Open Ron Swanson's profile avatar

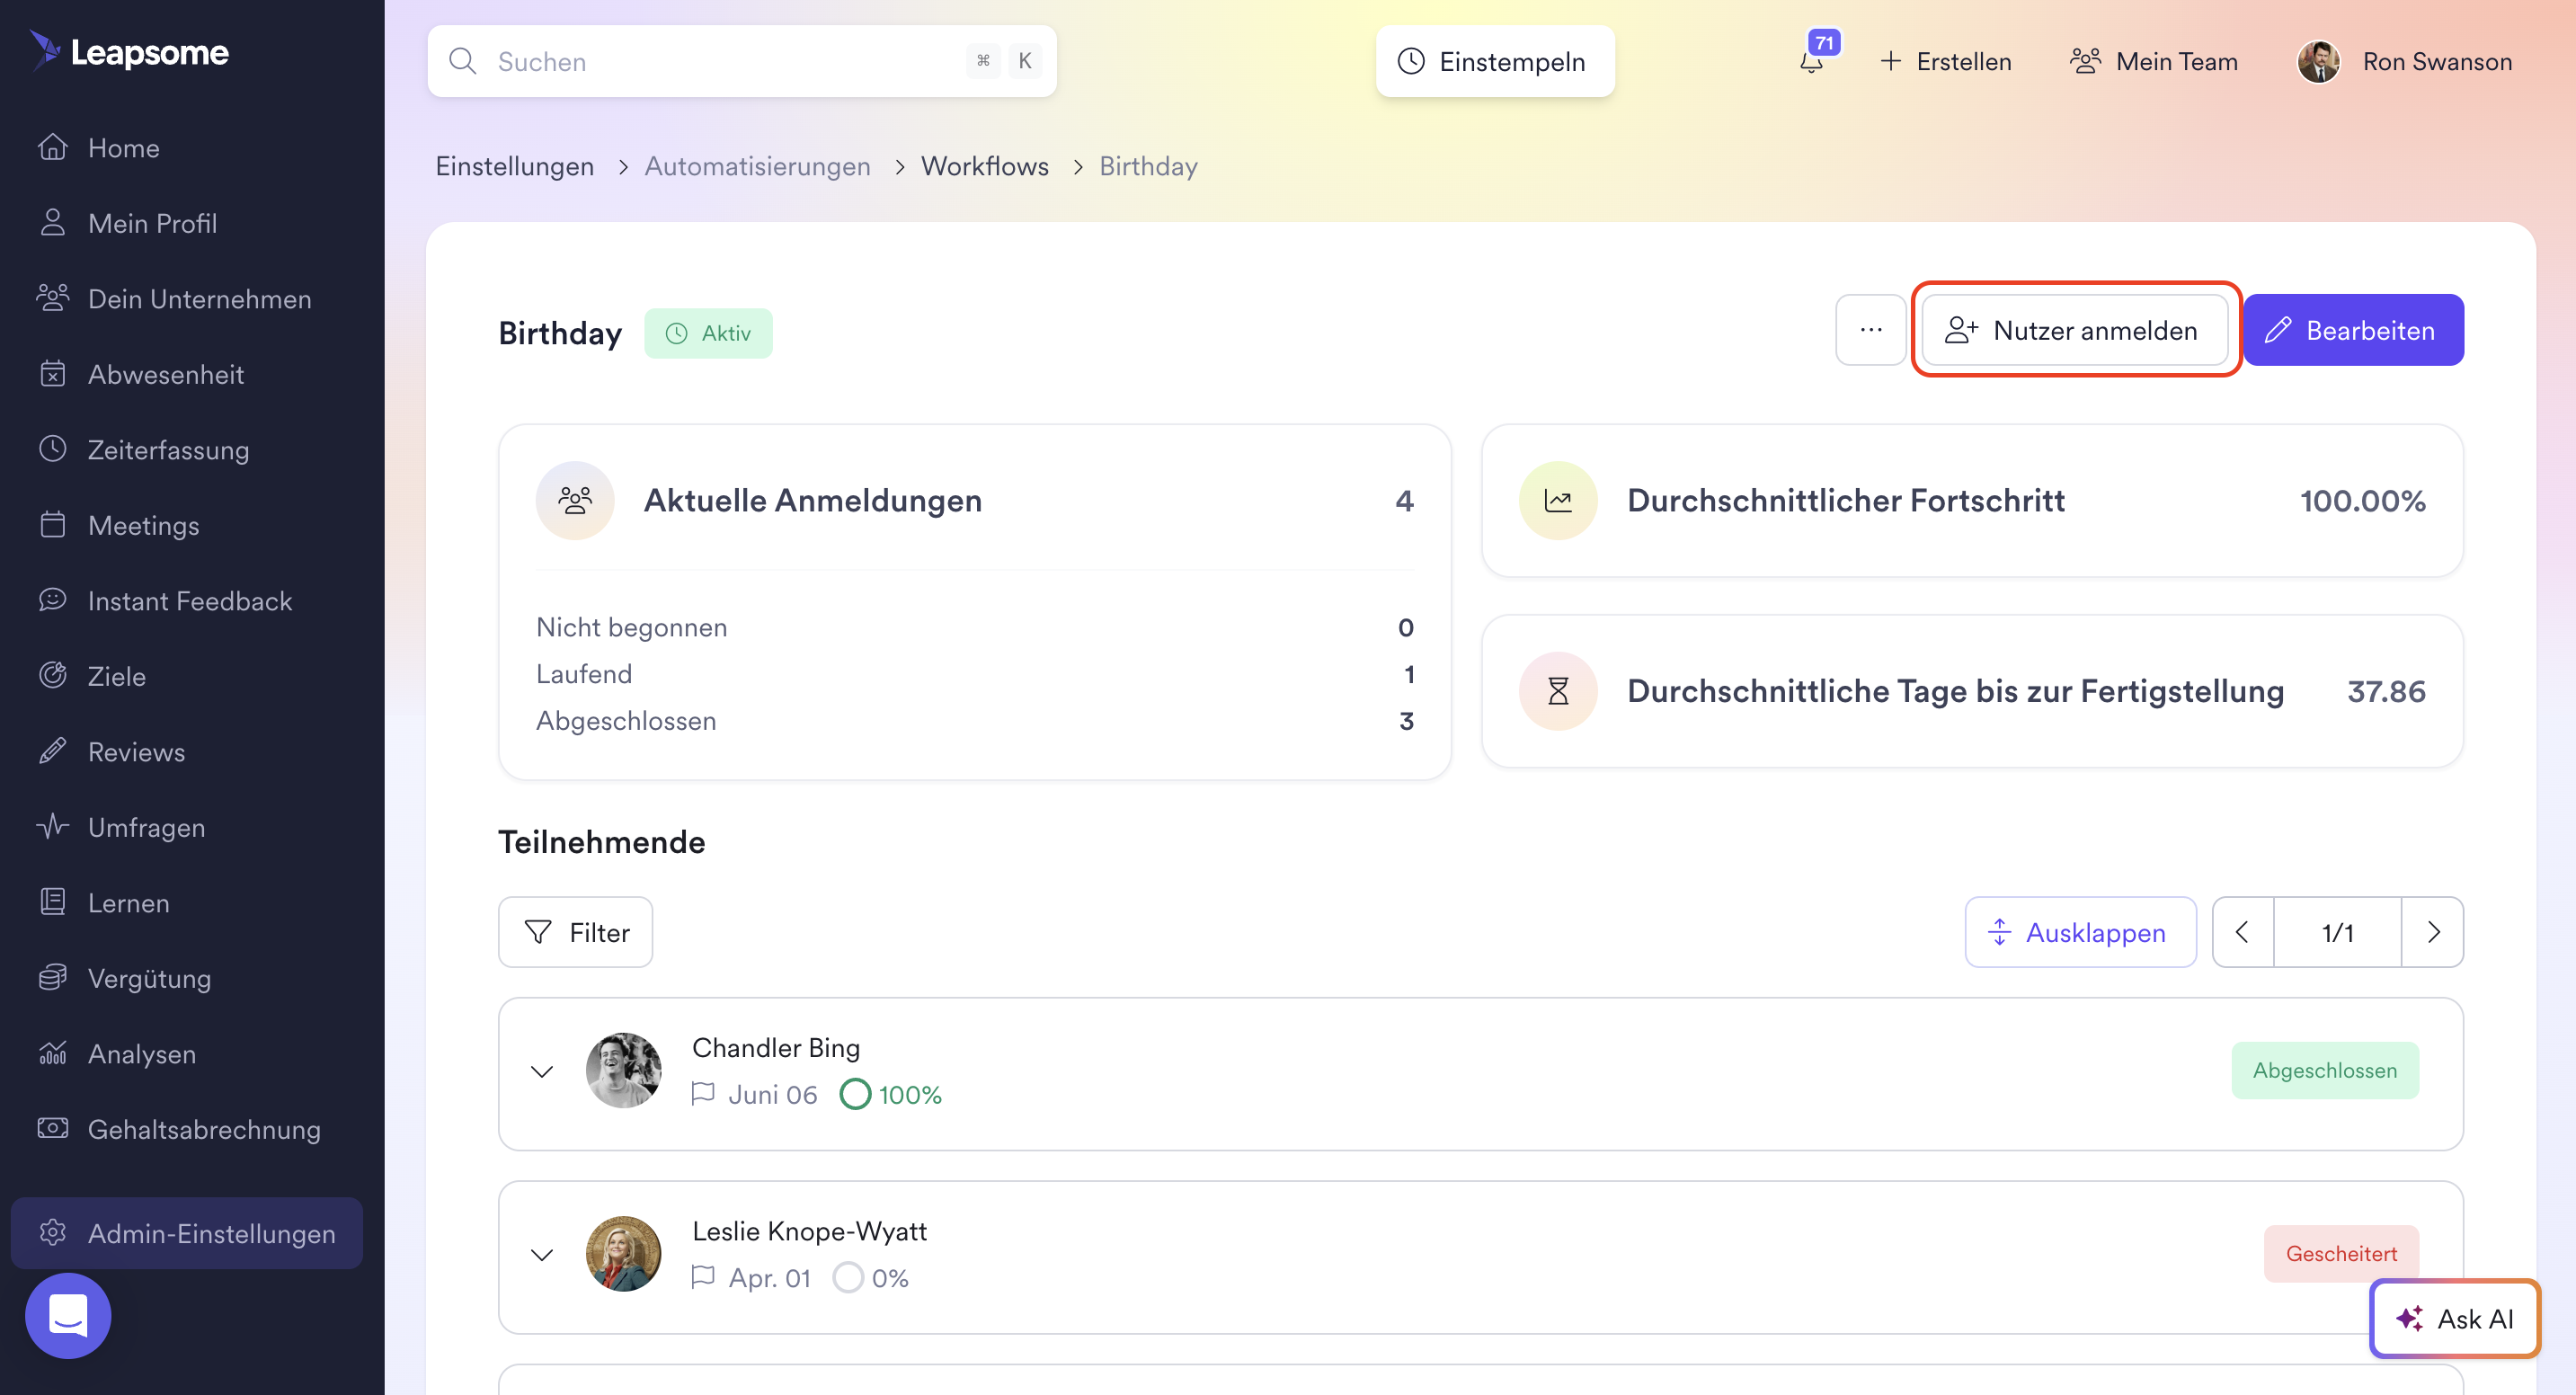pos(2319,62)
